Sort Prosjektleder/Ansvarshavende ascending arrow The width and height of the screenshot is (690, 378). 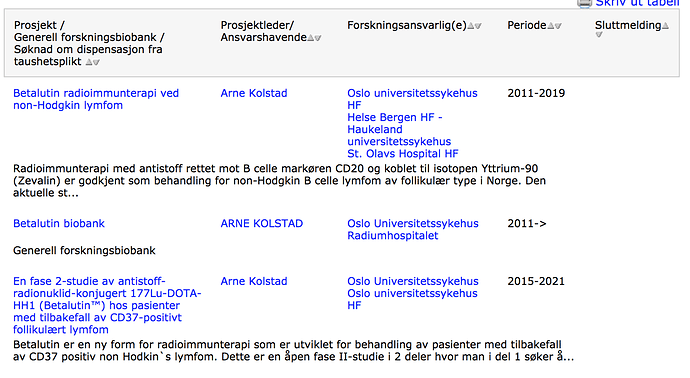pos(311,38)
